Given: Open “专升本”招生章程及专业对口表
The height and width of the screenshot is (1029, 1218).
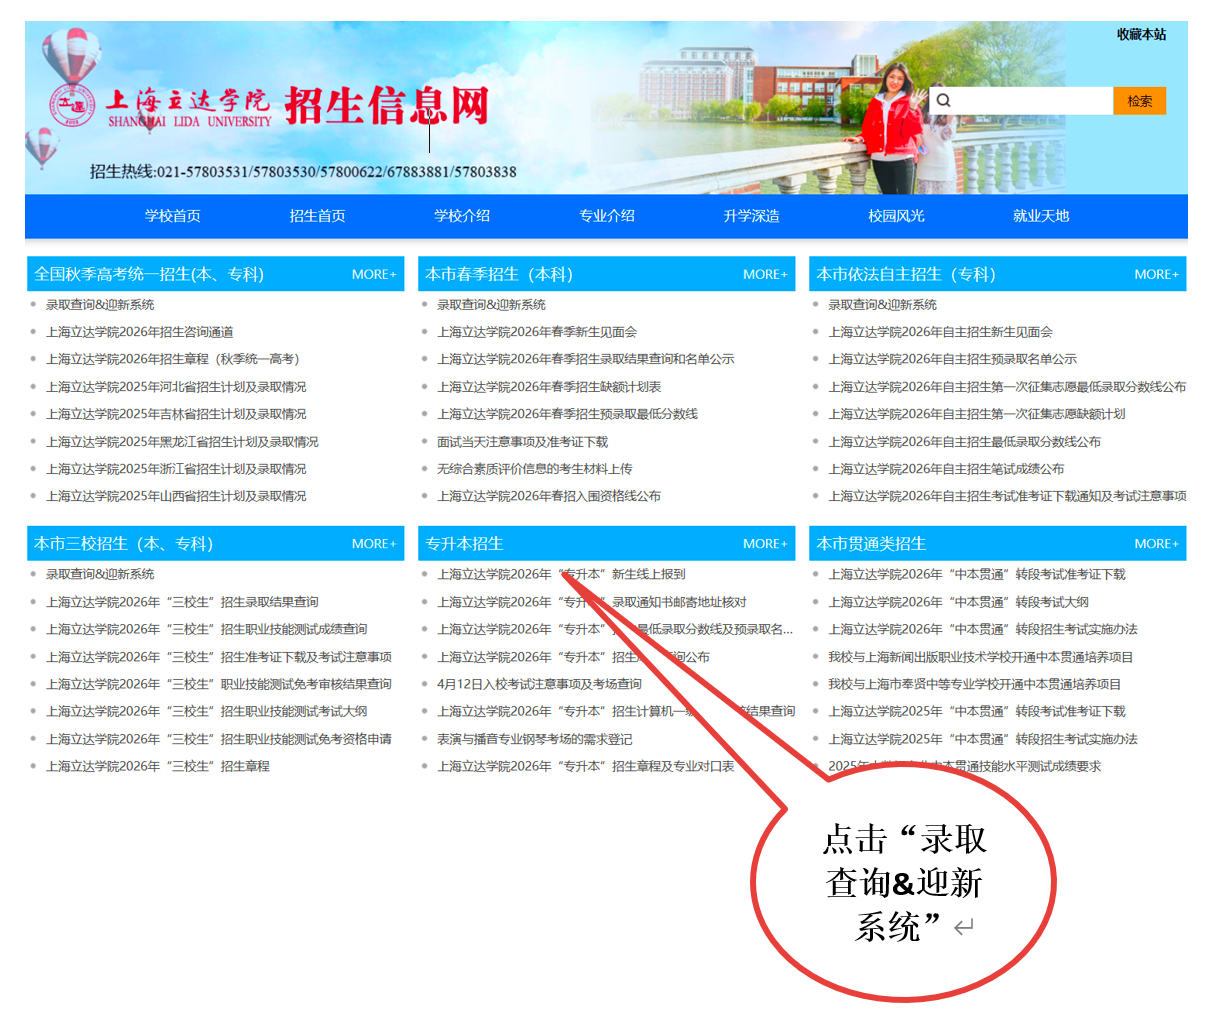Looking at the screenshot, I should (586, 766).
